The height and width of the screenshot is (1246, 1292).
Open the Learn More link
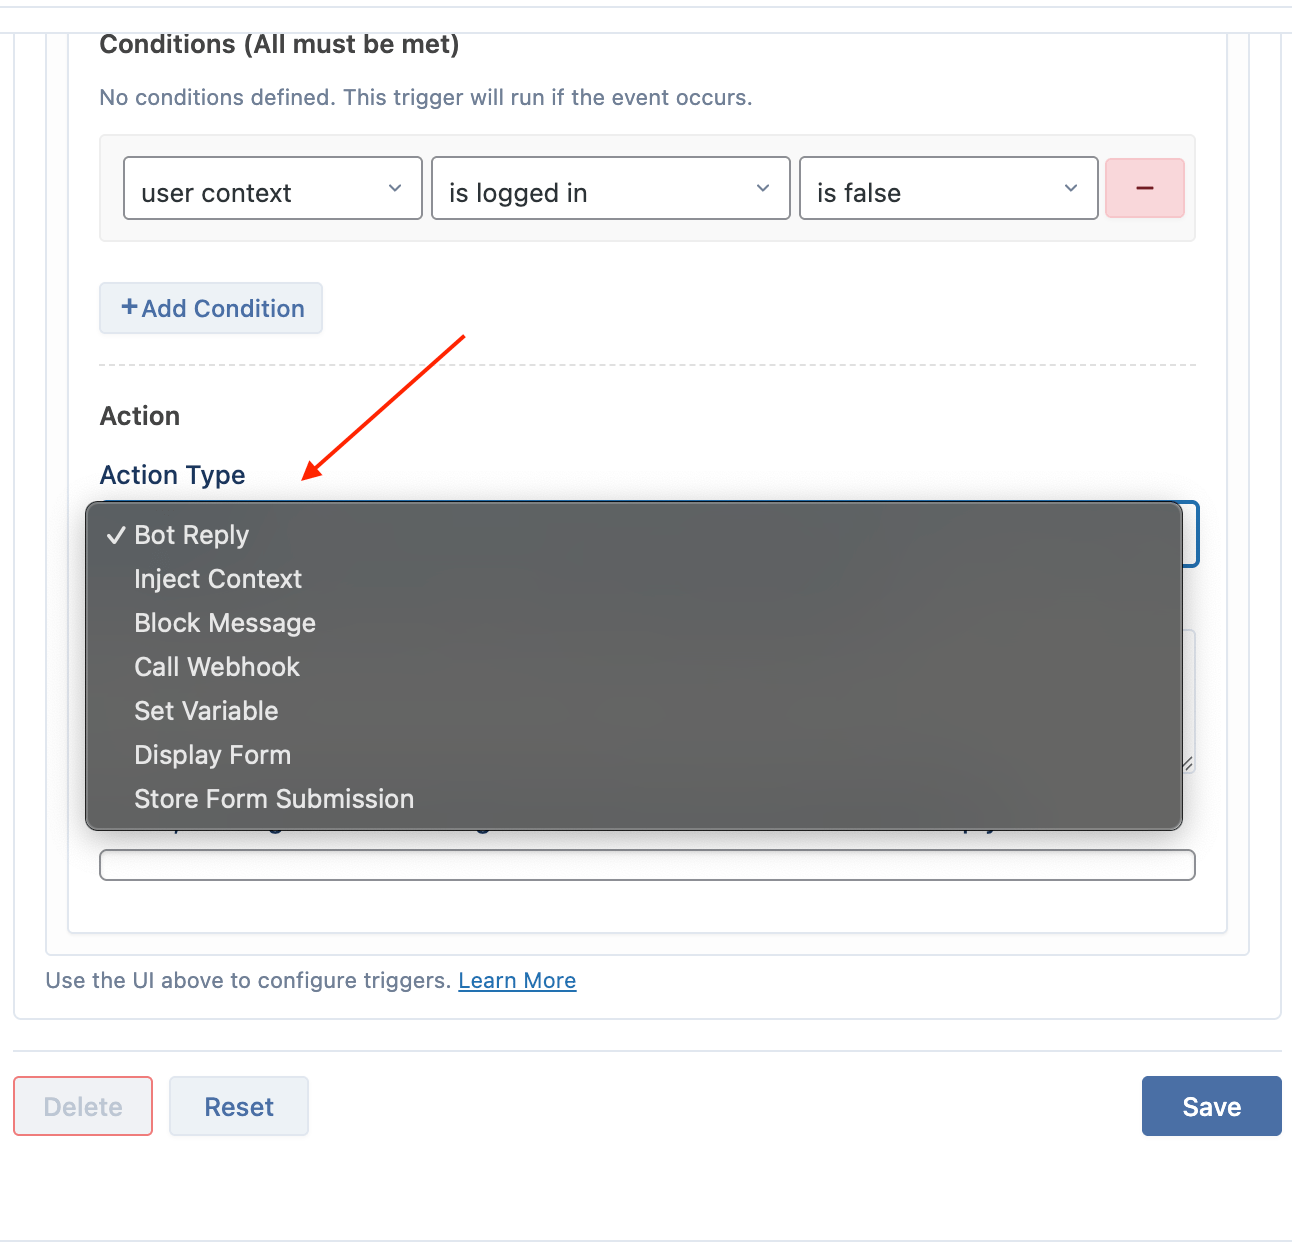(x=517, y=980)
